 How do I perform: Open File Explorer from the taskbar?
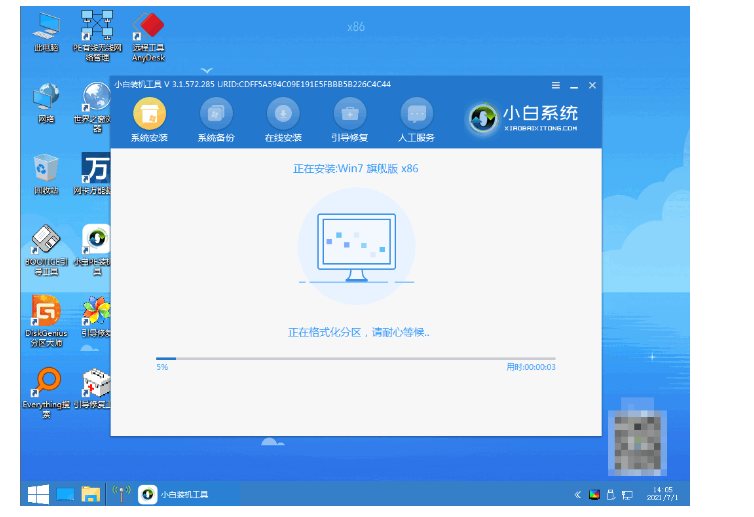pyautogui.click(x=90, y=493)
